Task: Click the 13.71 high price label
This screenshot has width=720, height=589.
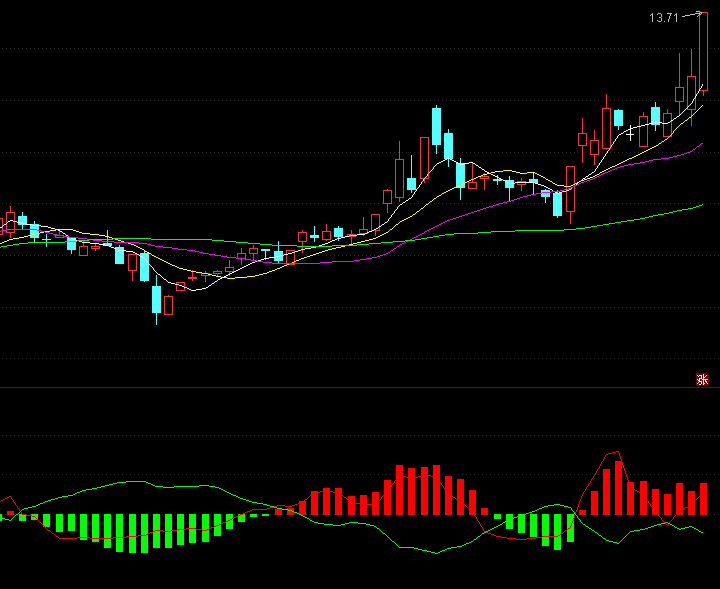Action: click(664, 18)
